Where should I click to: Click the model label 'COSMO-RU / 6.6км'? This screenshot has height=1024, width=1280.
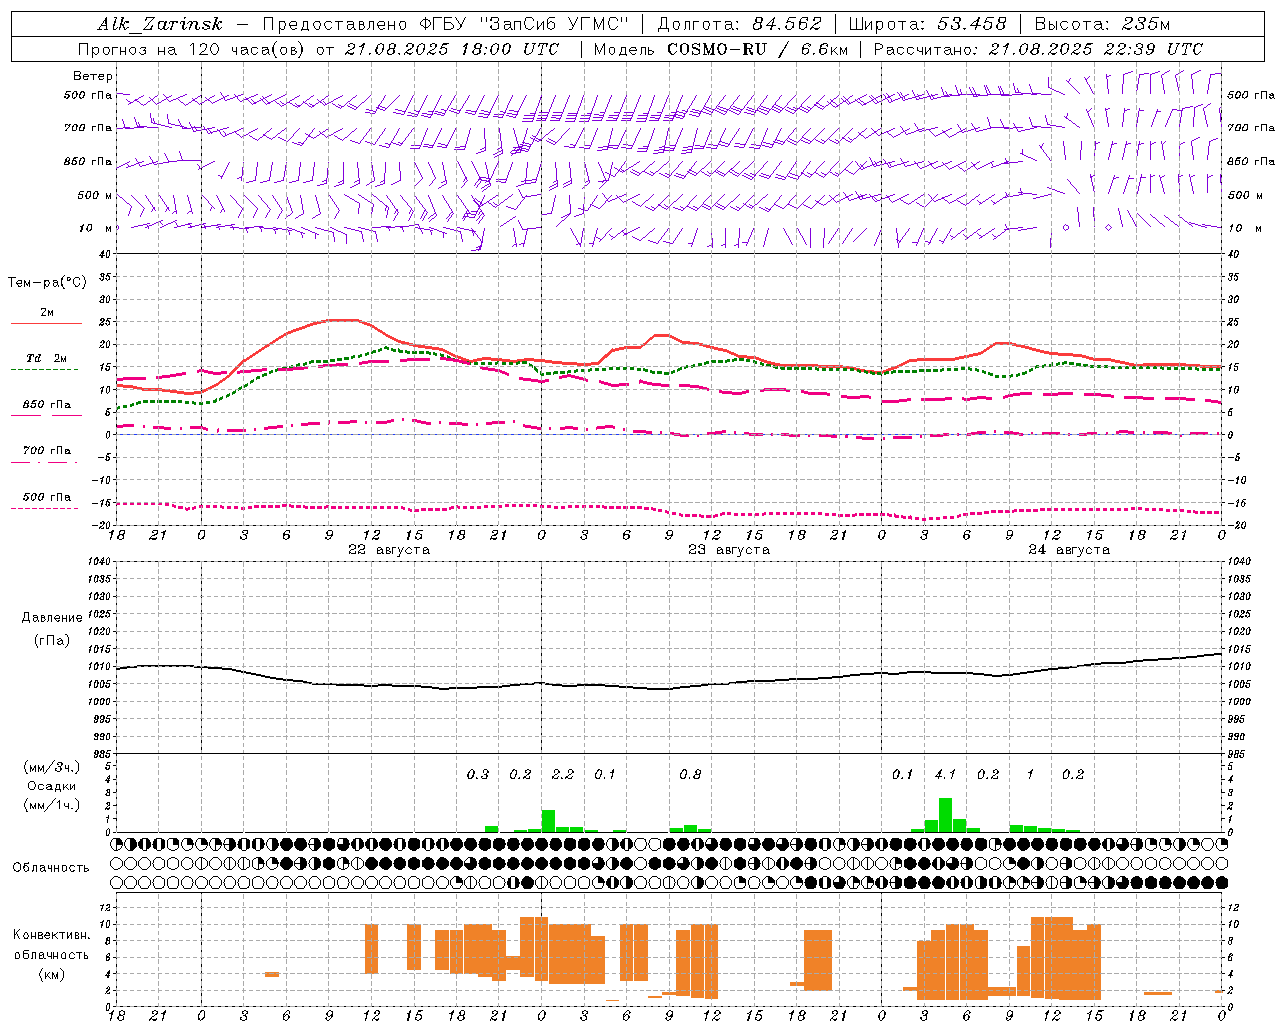pos(757,49)
